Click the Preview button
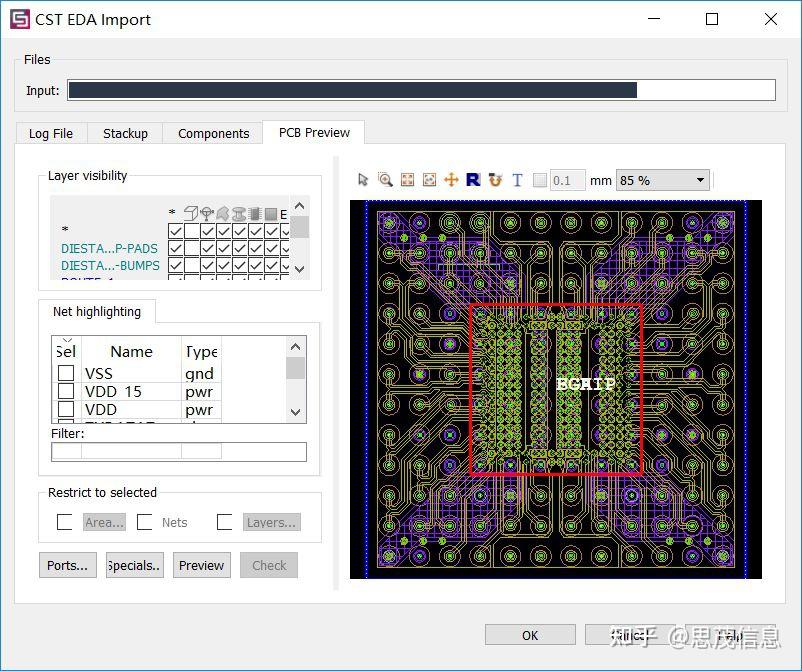The width and height of the screenshot is (802, 671). 202,565
